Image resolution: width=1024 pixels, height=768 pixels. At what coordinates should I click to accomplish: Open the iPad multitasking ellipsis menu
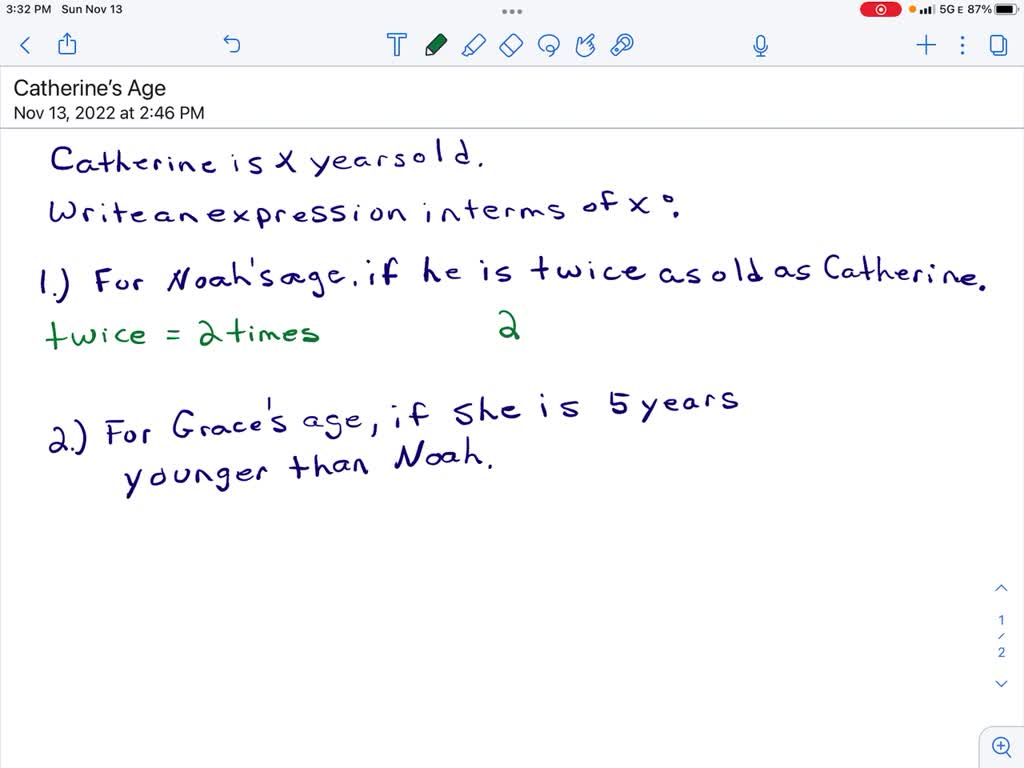pyautogui.click(x=512, y=11)
